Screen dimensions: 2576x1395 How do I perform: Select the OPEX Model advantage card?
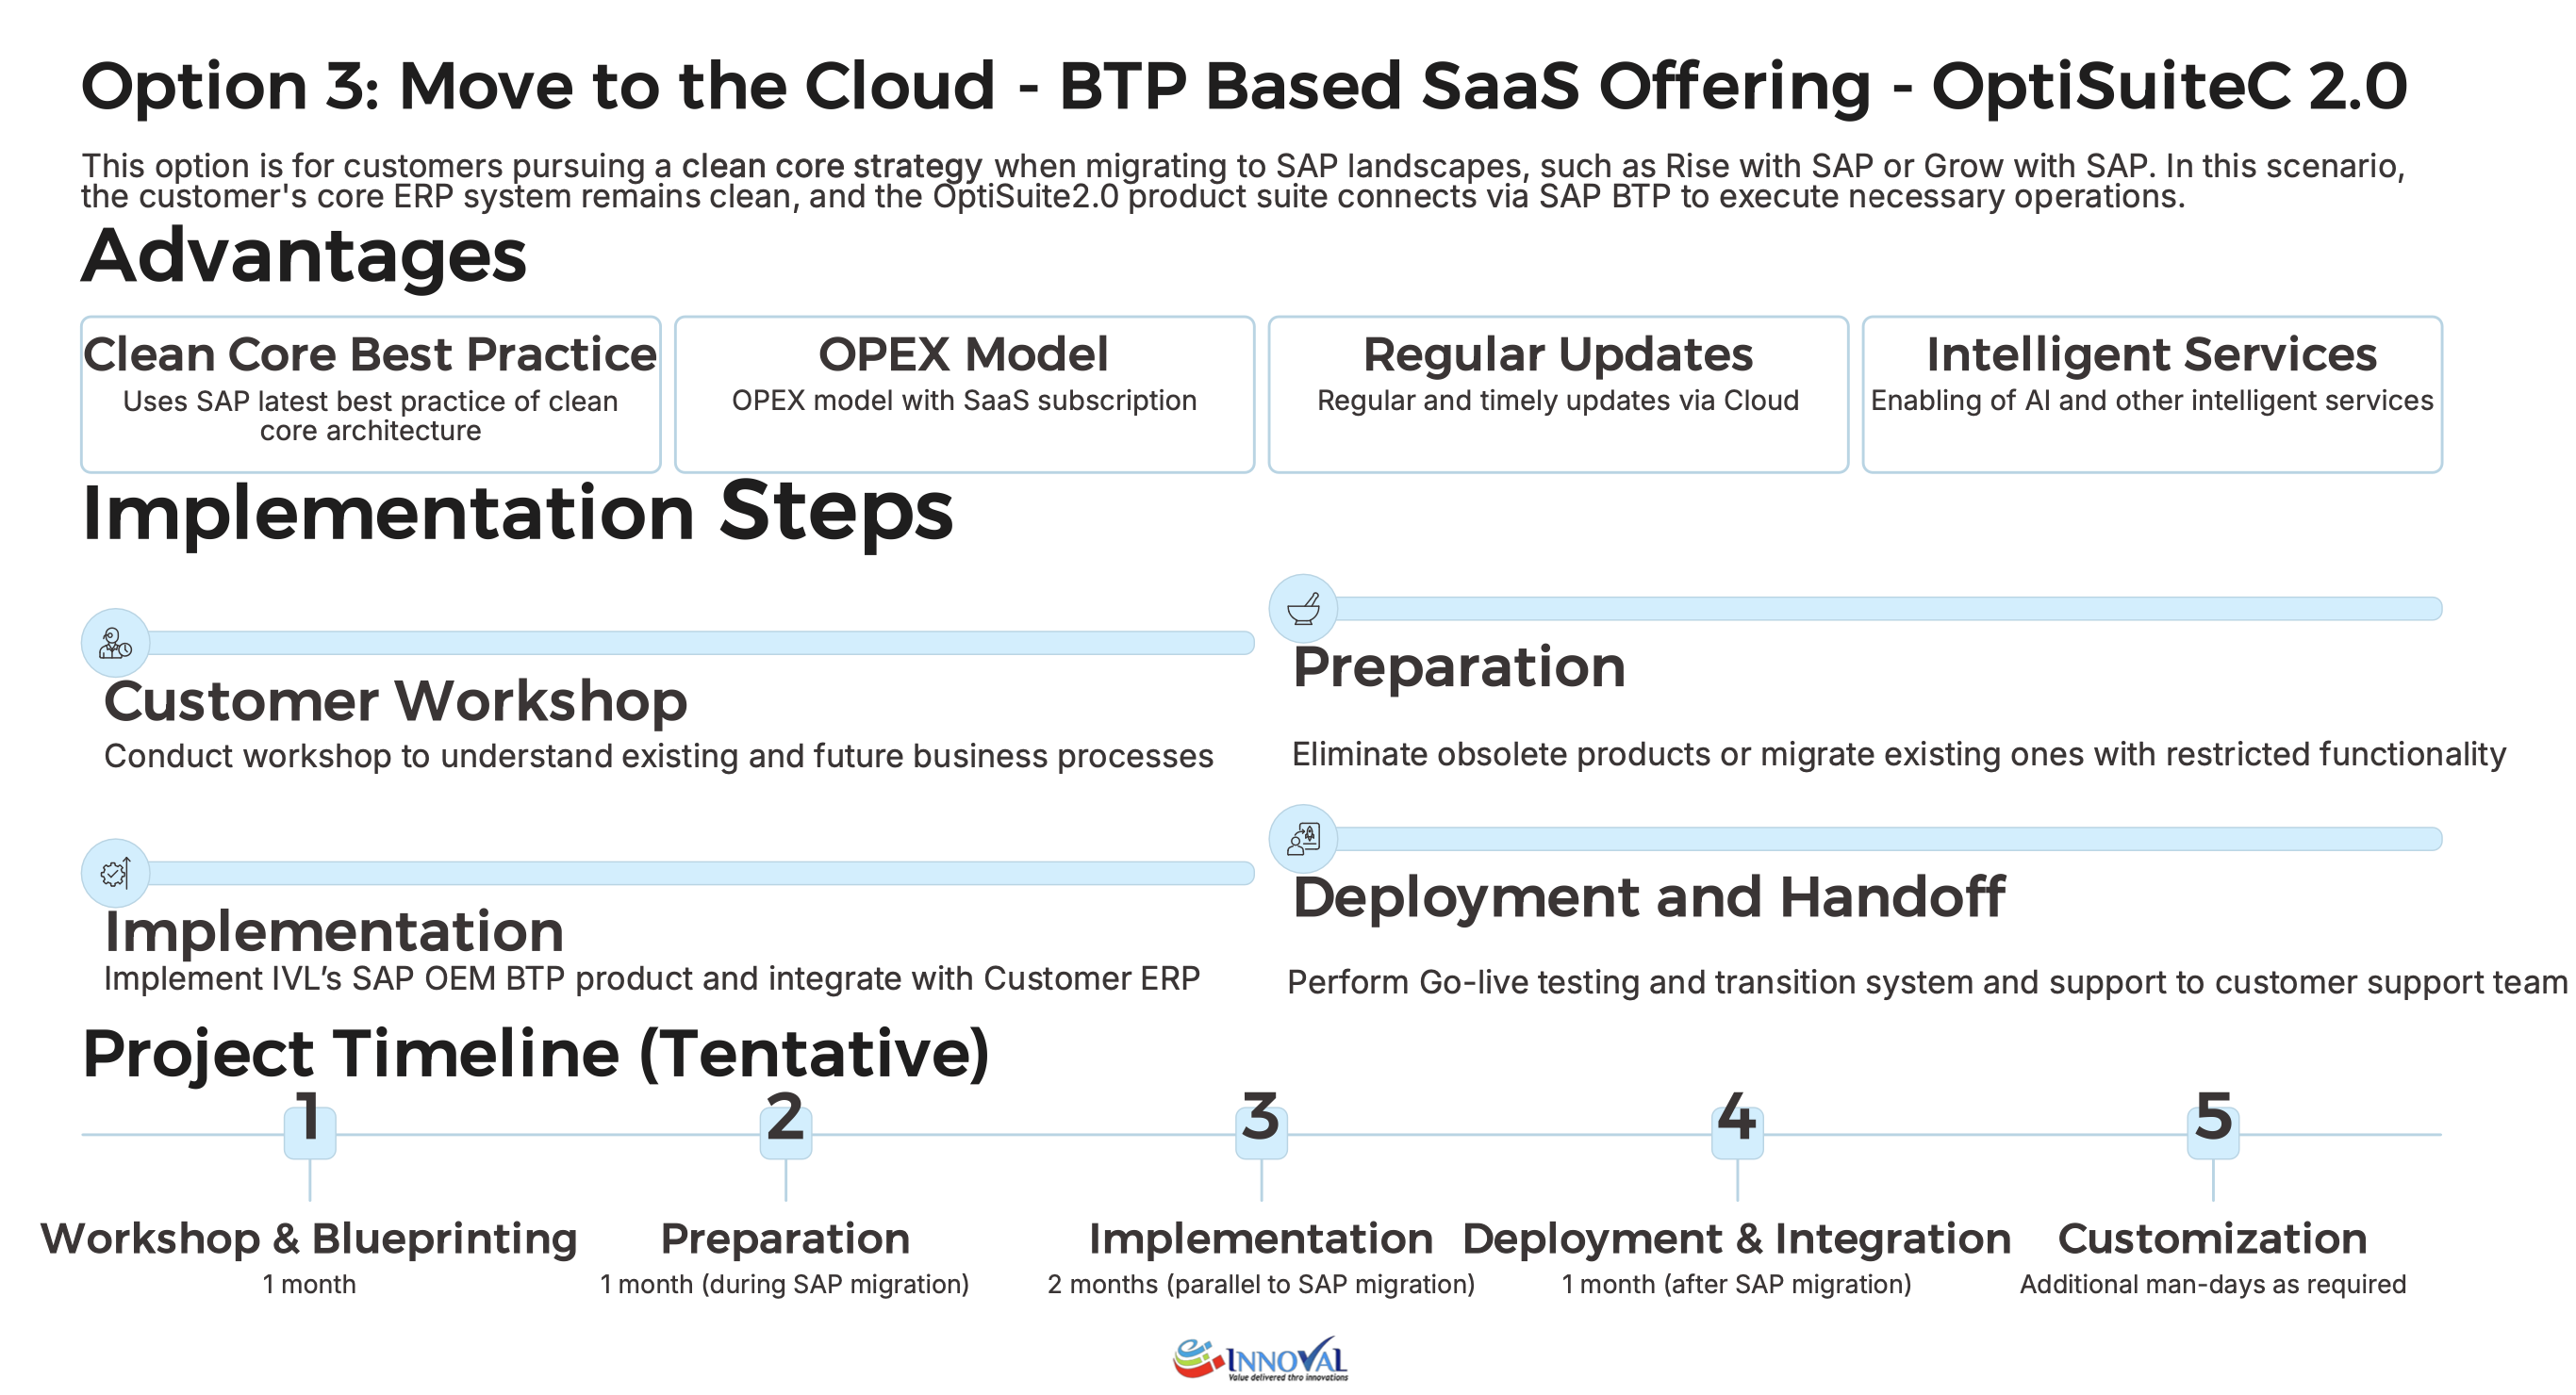coord(964,394)
